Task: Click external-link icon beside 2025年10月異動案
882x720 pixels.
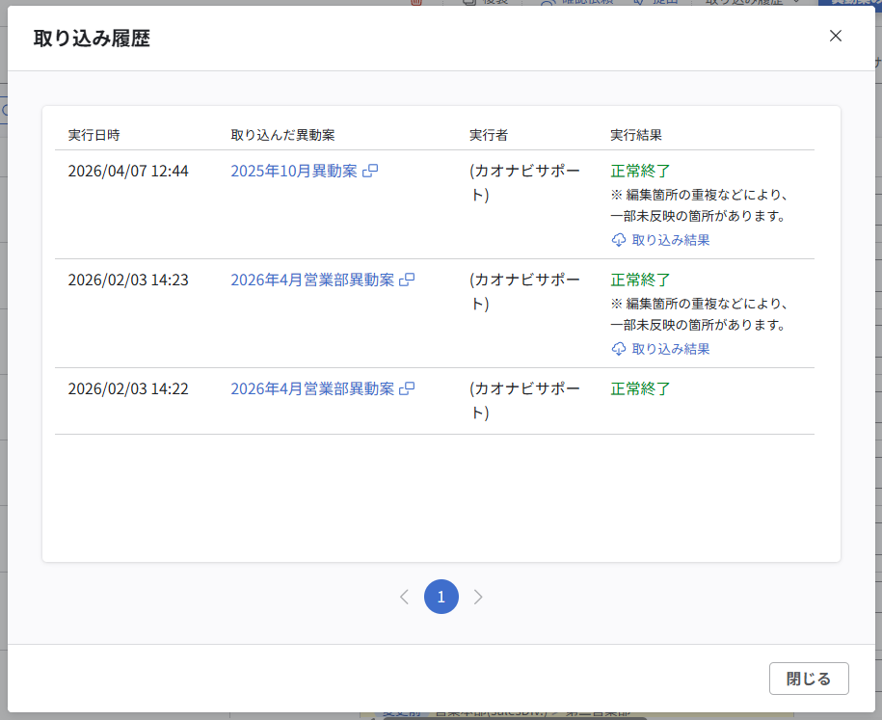Action: [370, 171]
